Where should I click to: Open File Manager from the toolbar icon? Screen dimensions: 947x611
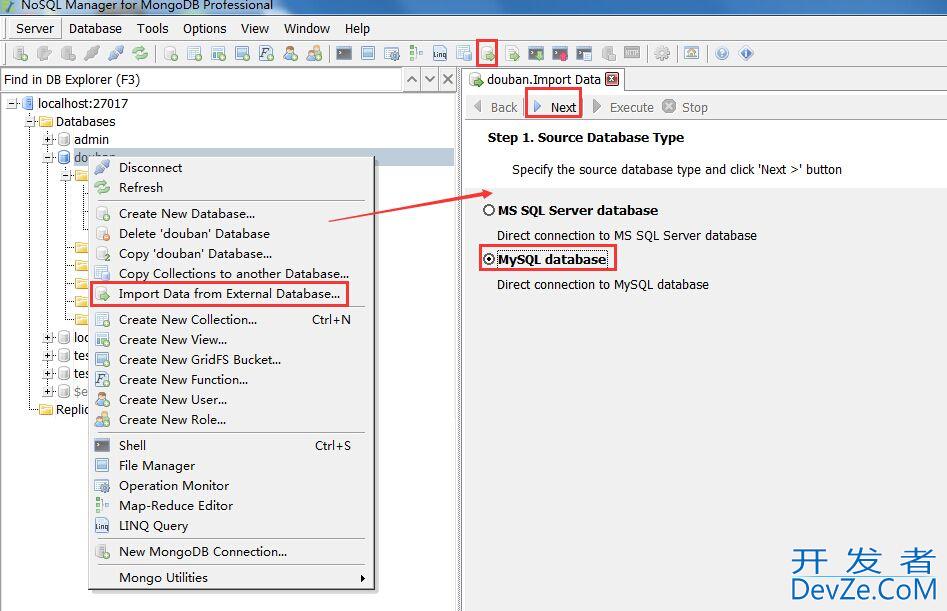pos(368,54)
